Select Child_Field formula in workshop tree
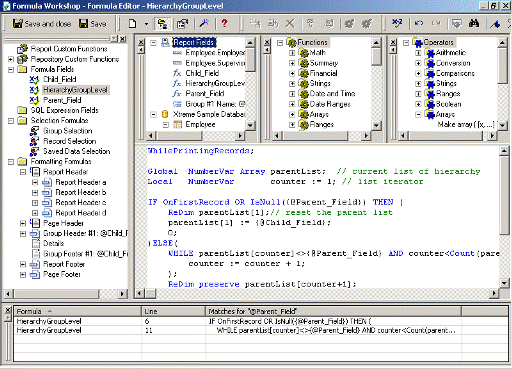This screenshot has width=512, height=369. [60, 79]
